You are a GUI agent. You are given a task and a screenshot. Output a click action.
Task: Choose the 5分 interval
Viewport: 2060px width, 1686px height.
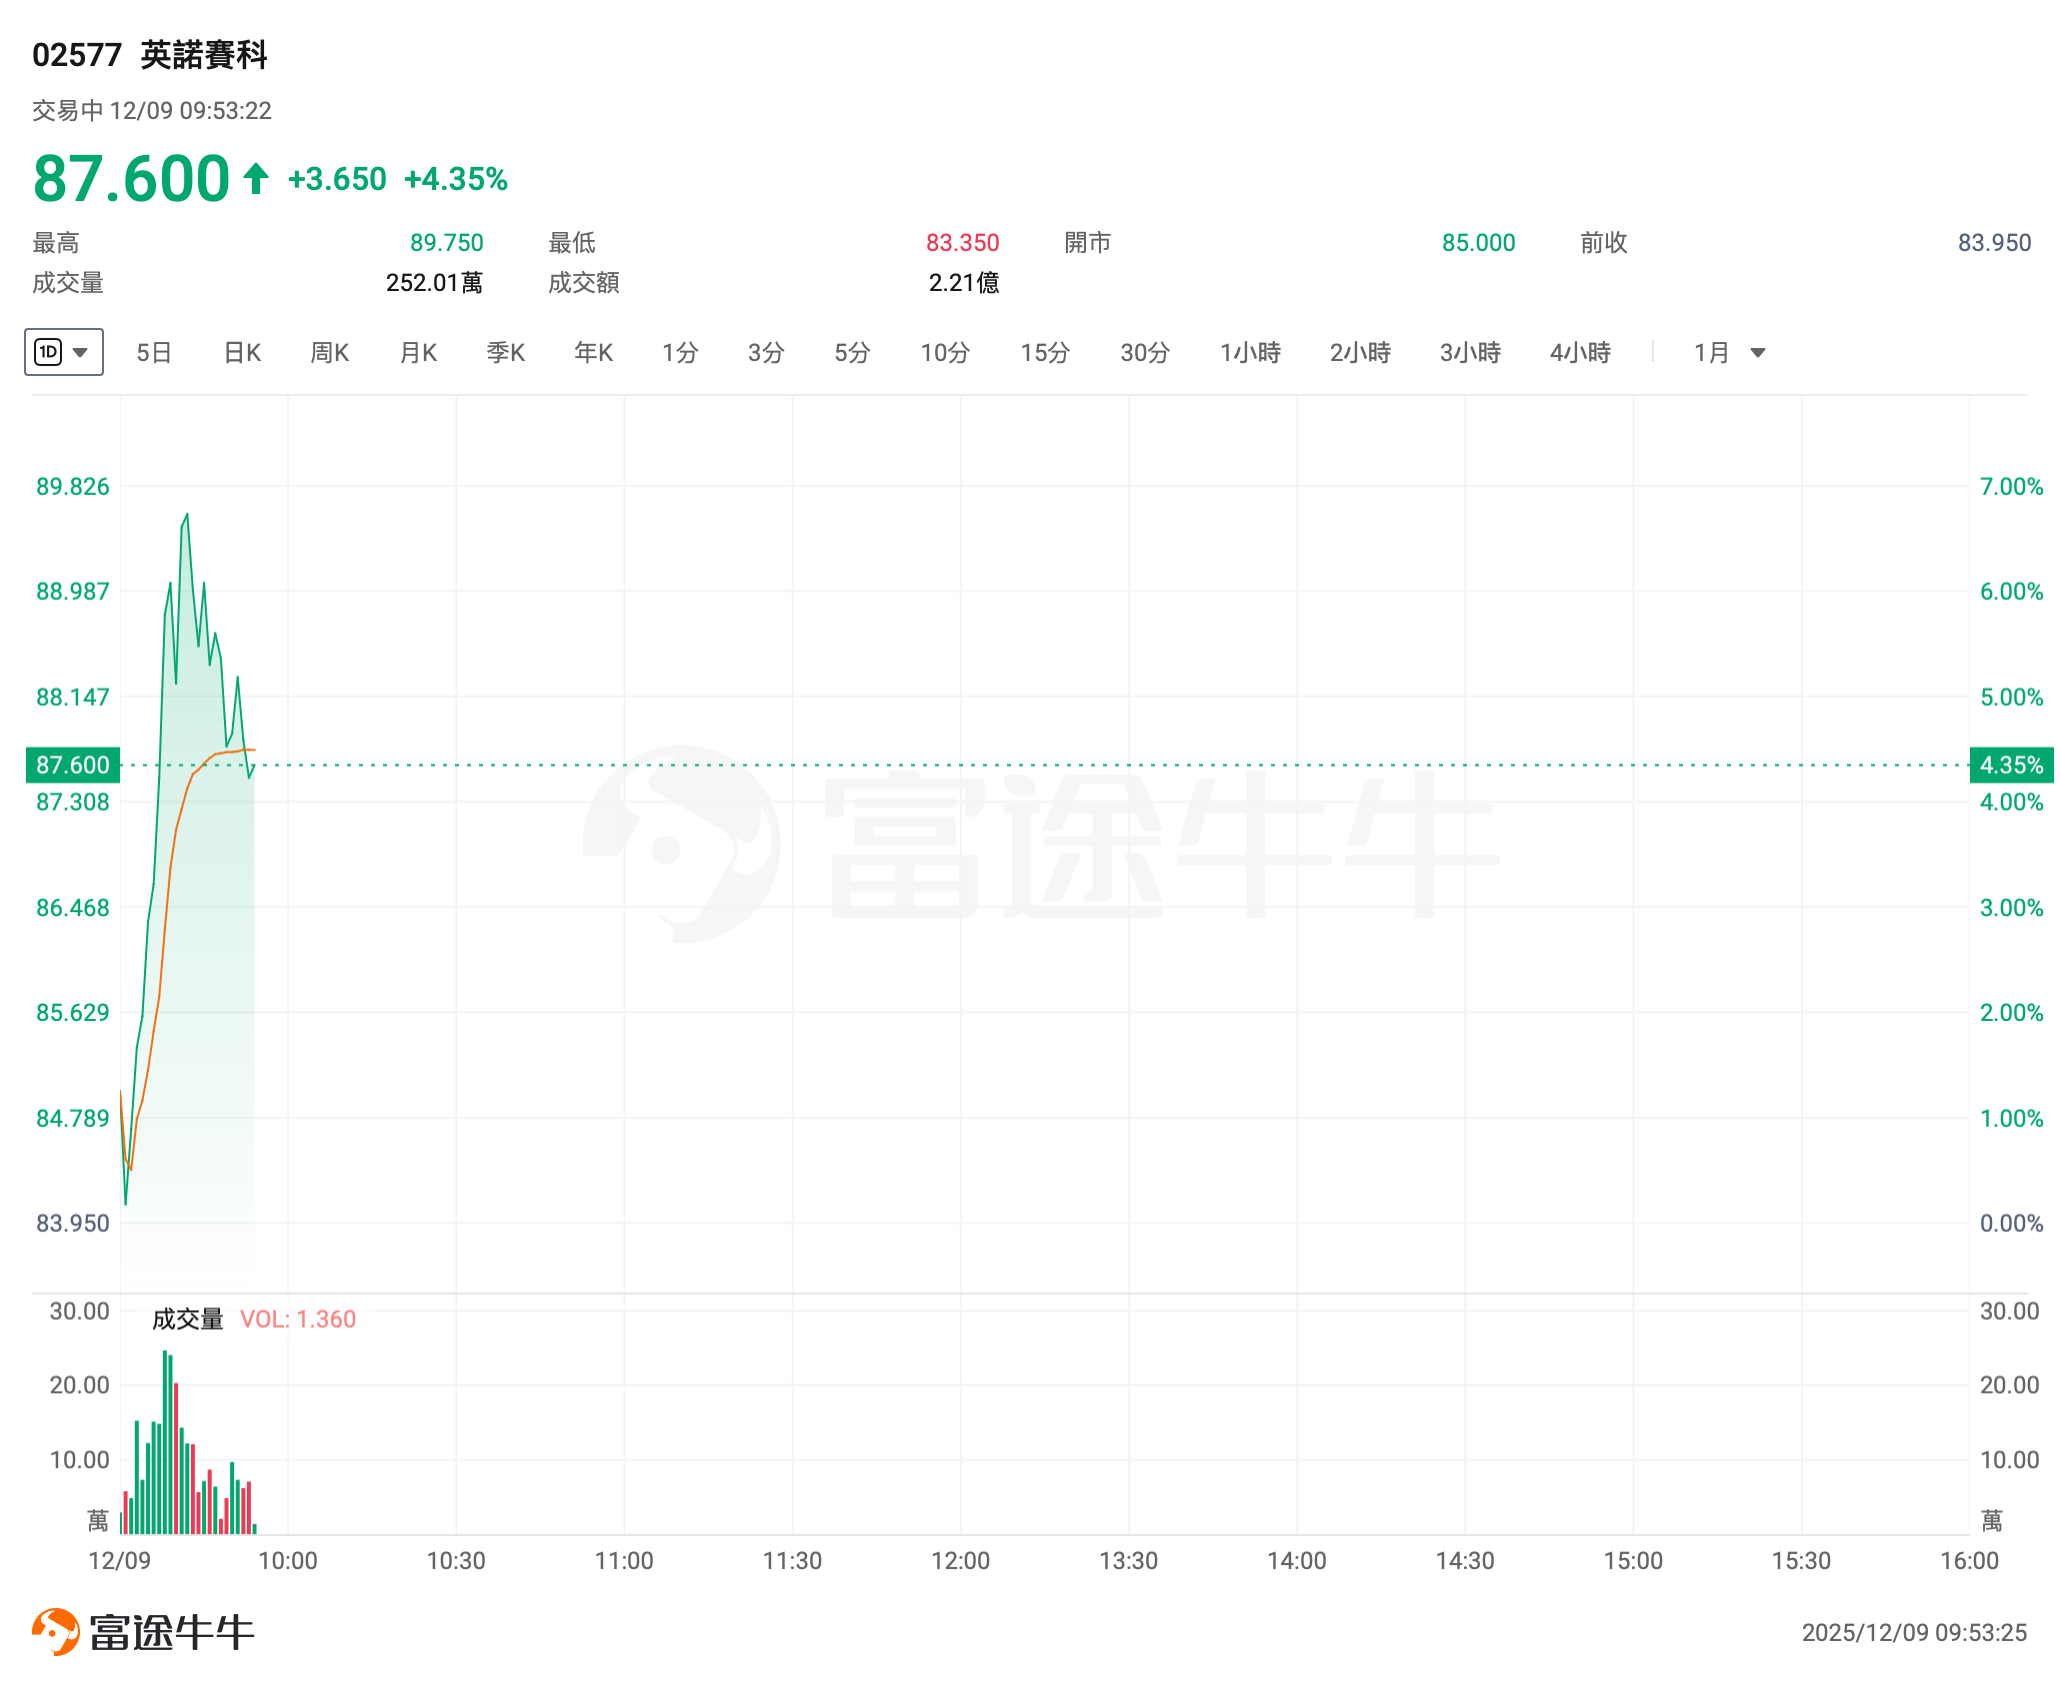pos(852,352)
